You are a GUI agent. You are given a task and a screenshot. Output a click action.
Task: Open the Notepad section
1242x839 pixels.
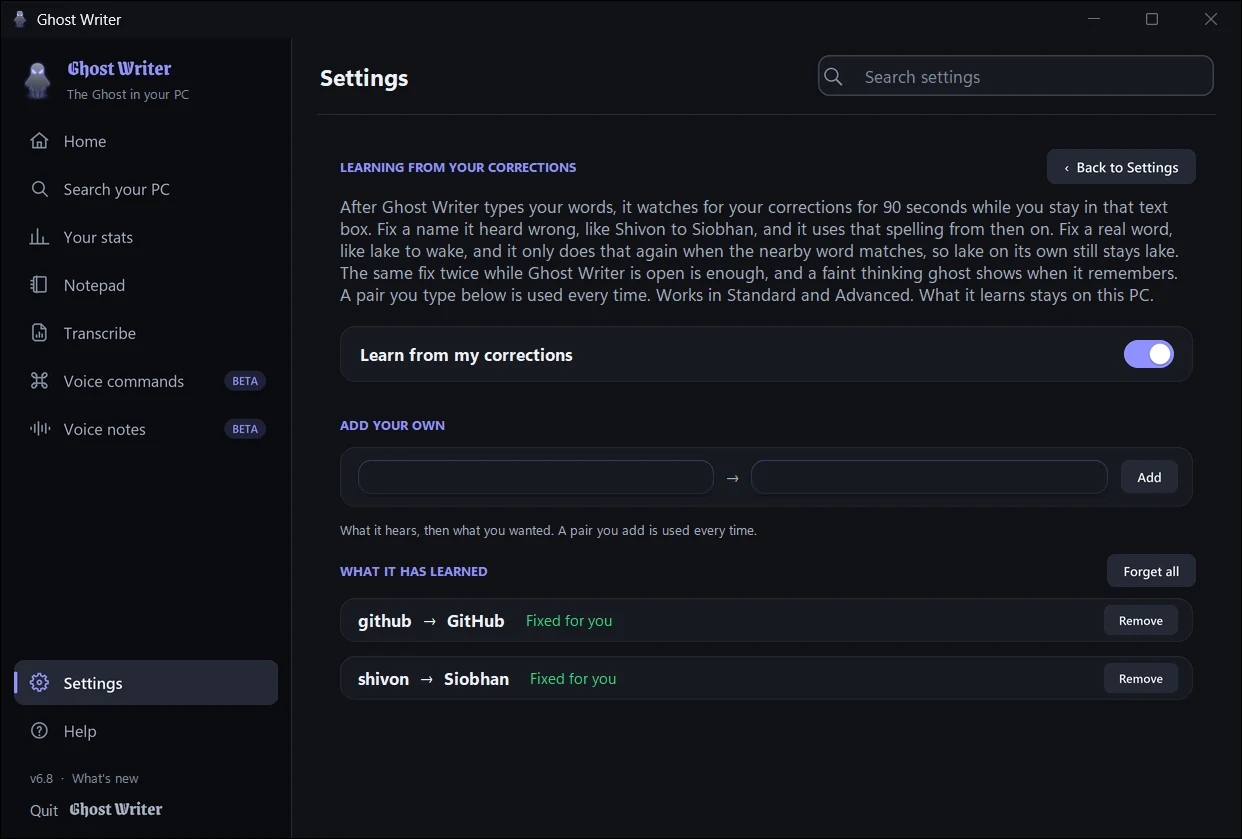[146, 285]
